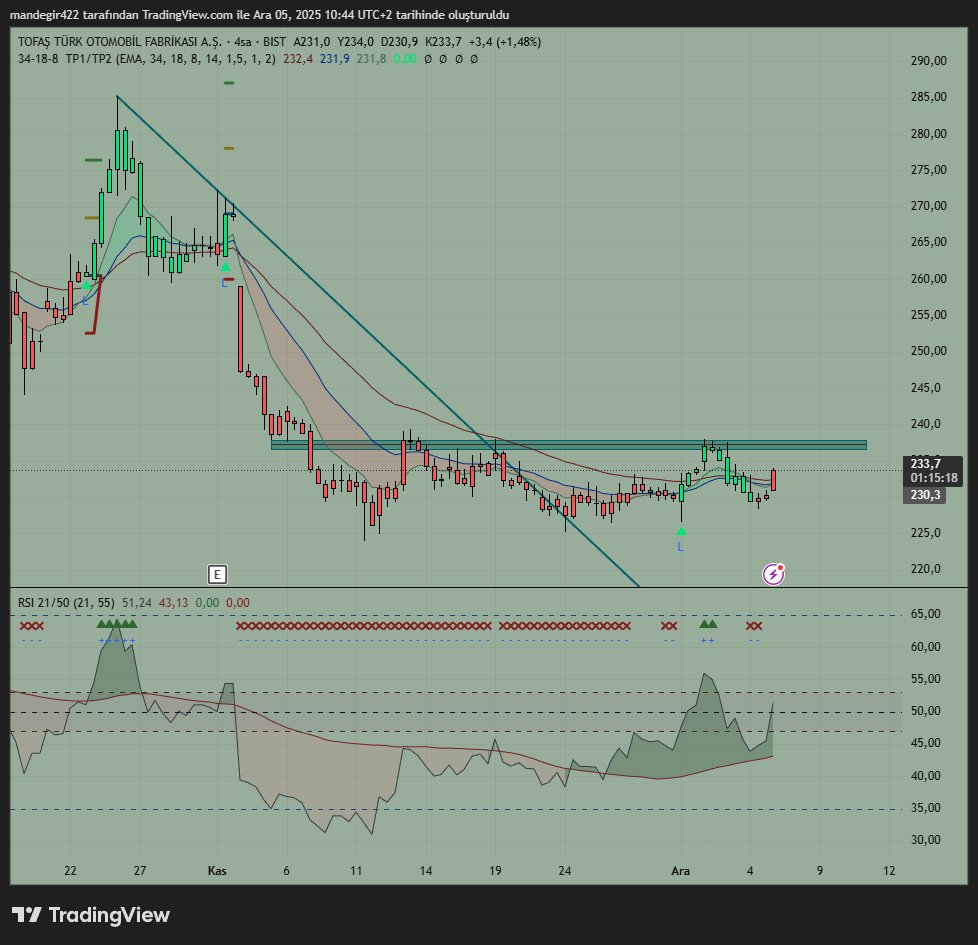The width and height of the screenshot is (978, 945).
Task: Click the blue 231,9 EMA value
Action: [335, 59]
